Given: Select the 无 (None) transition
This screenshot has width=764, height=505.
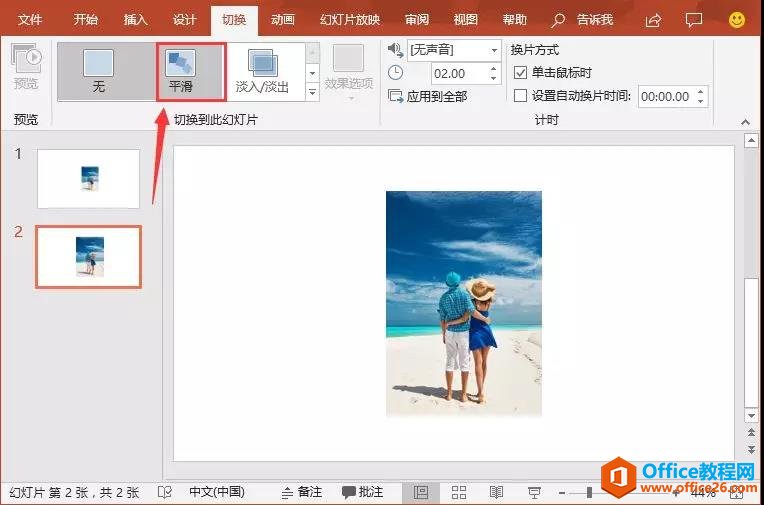Looking at the screenshot, I should point(99,71).
